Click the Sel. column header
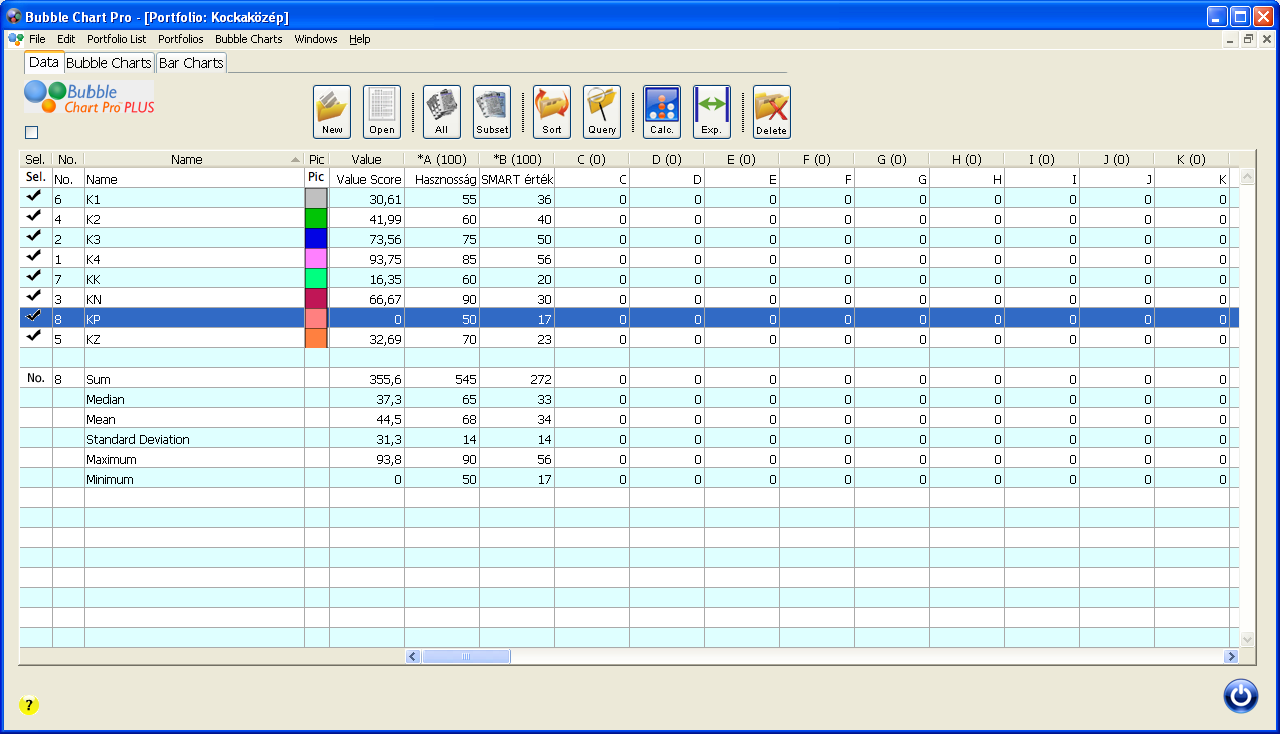 [x=35, y=159]
